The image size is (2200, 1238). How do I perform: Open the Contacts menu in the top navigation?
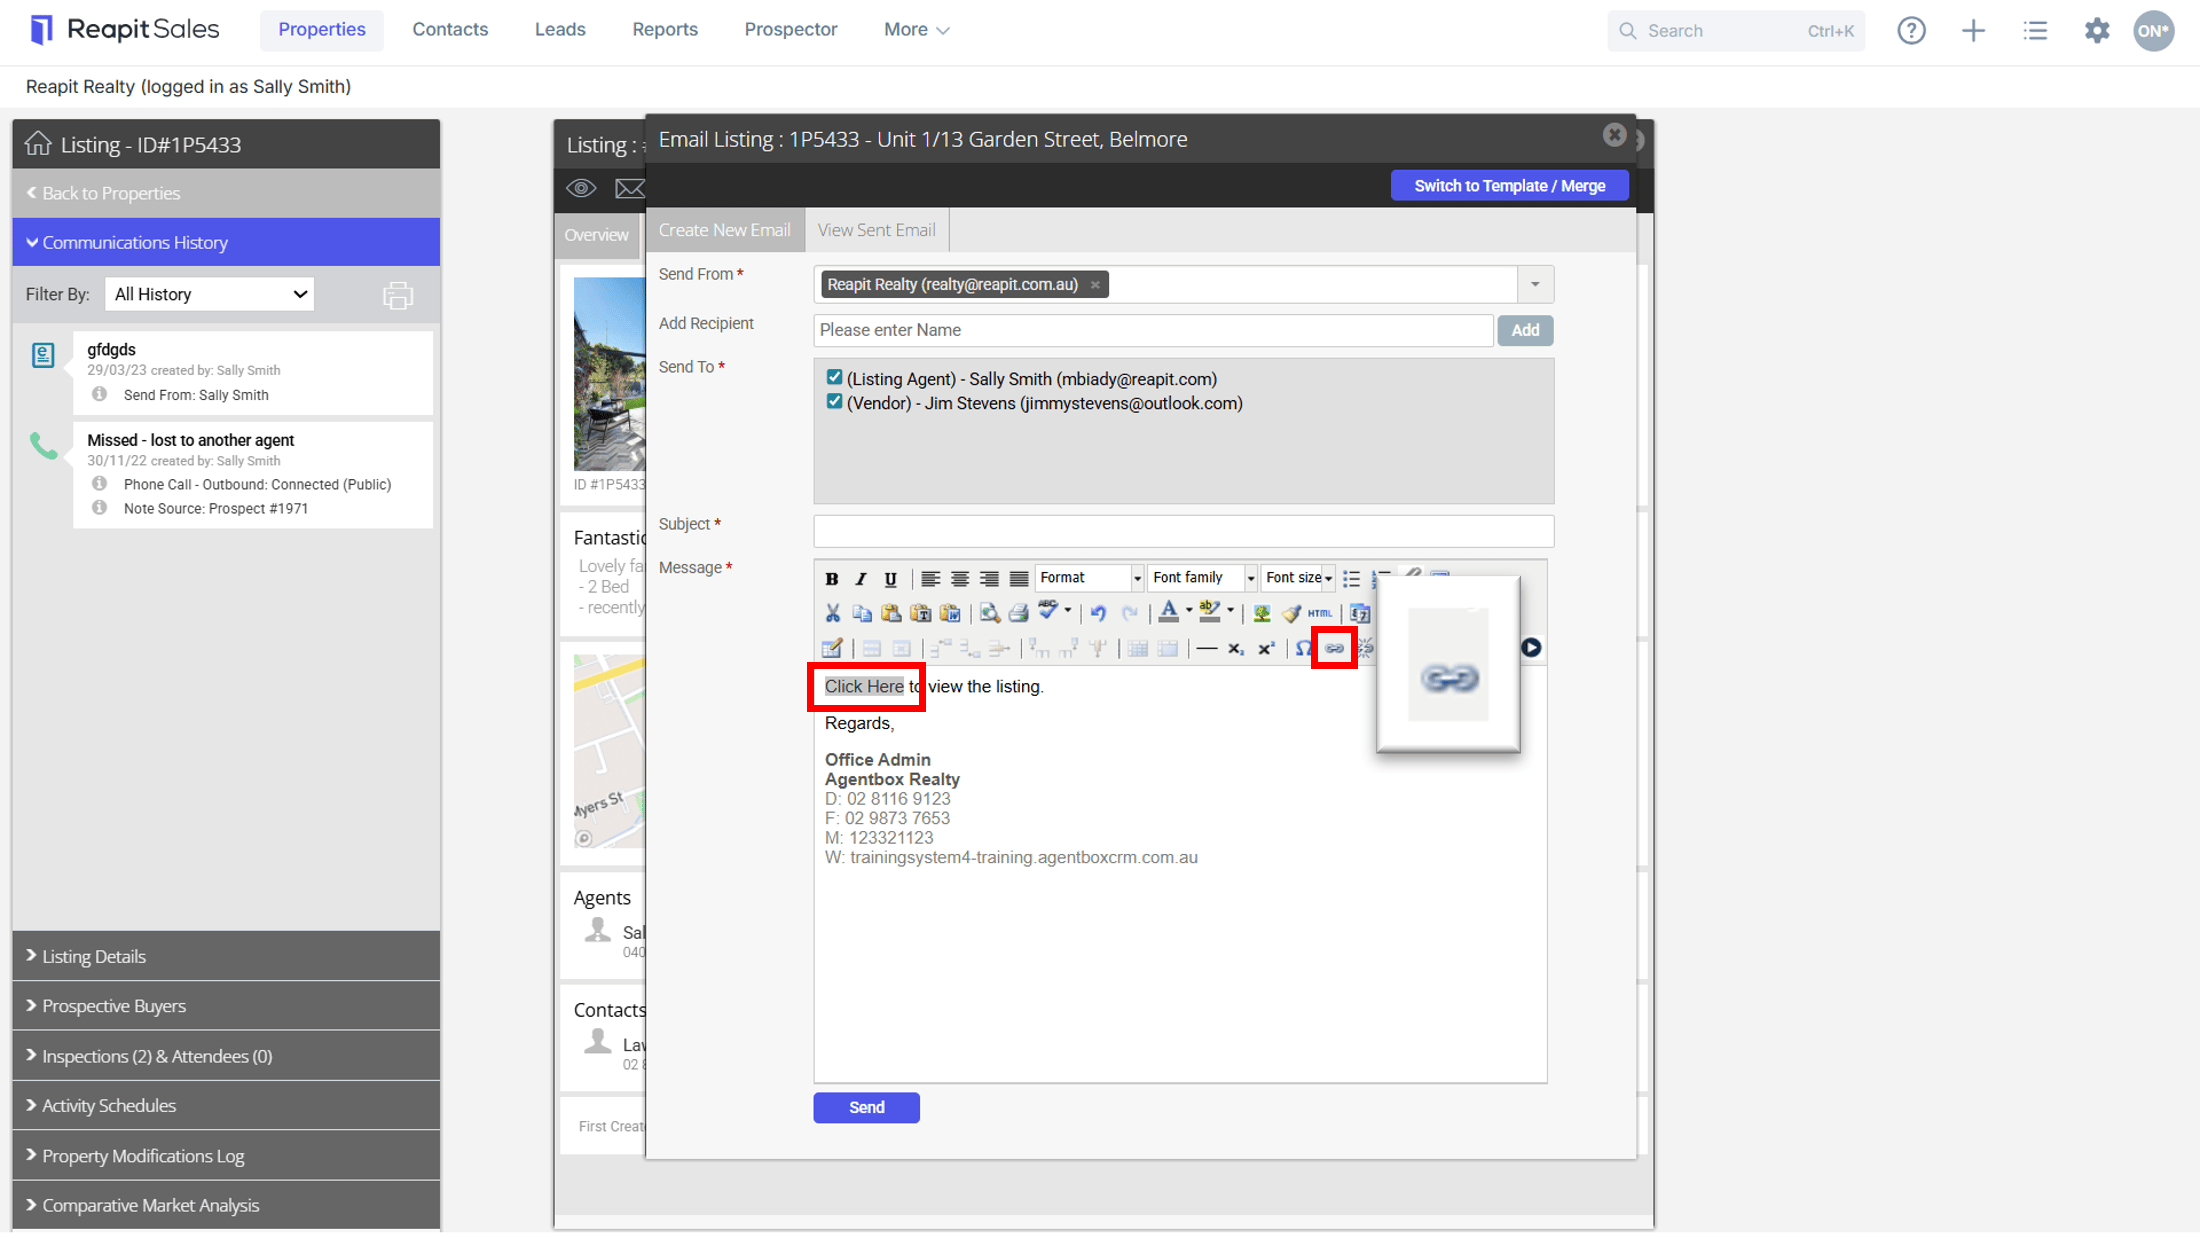(450, 29)
